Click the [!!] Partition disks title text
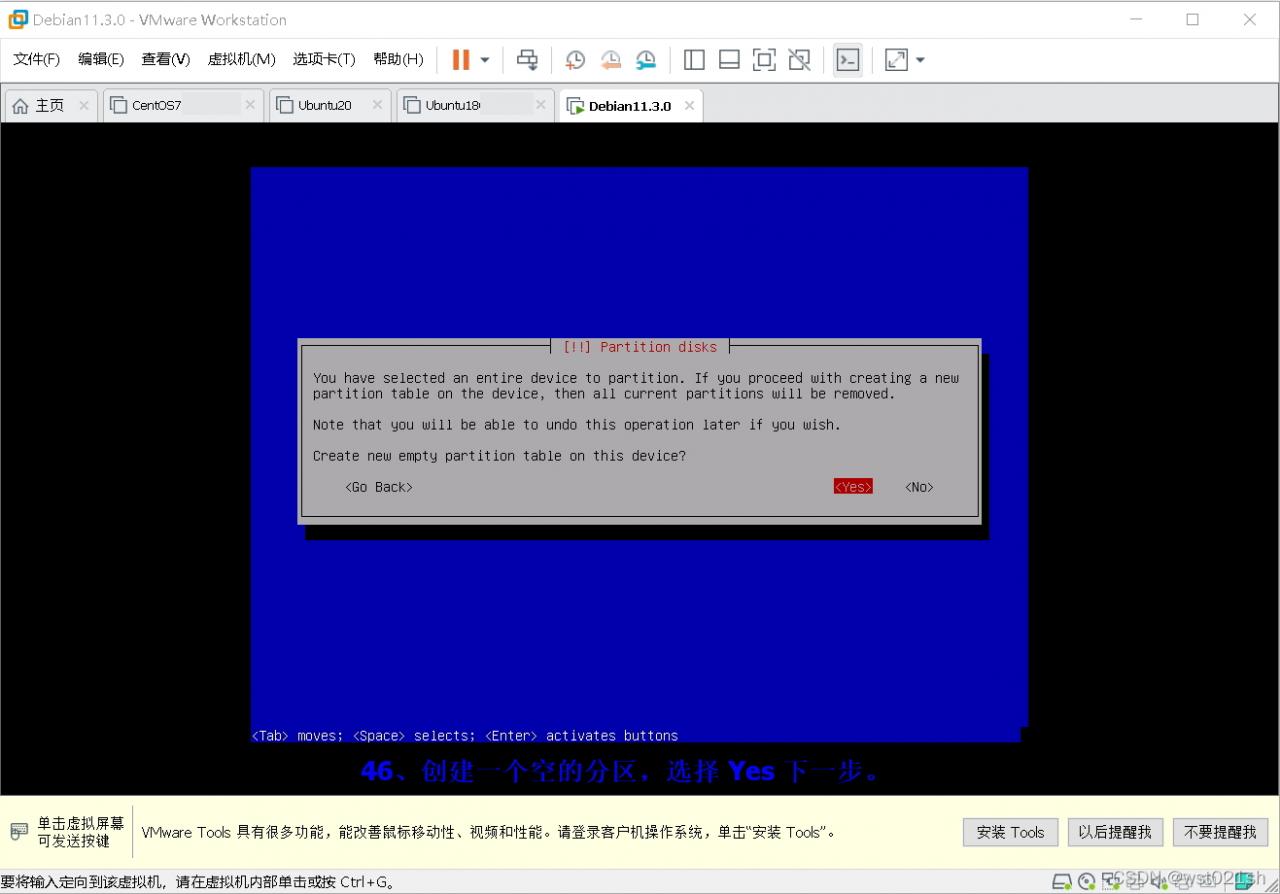1280x894 pixels. click(640, 347)
